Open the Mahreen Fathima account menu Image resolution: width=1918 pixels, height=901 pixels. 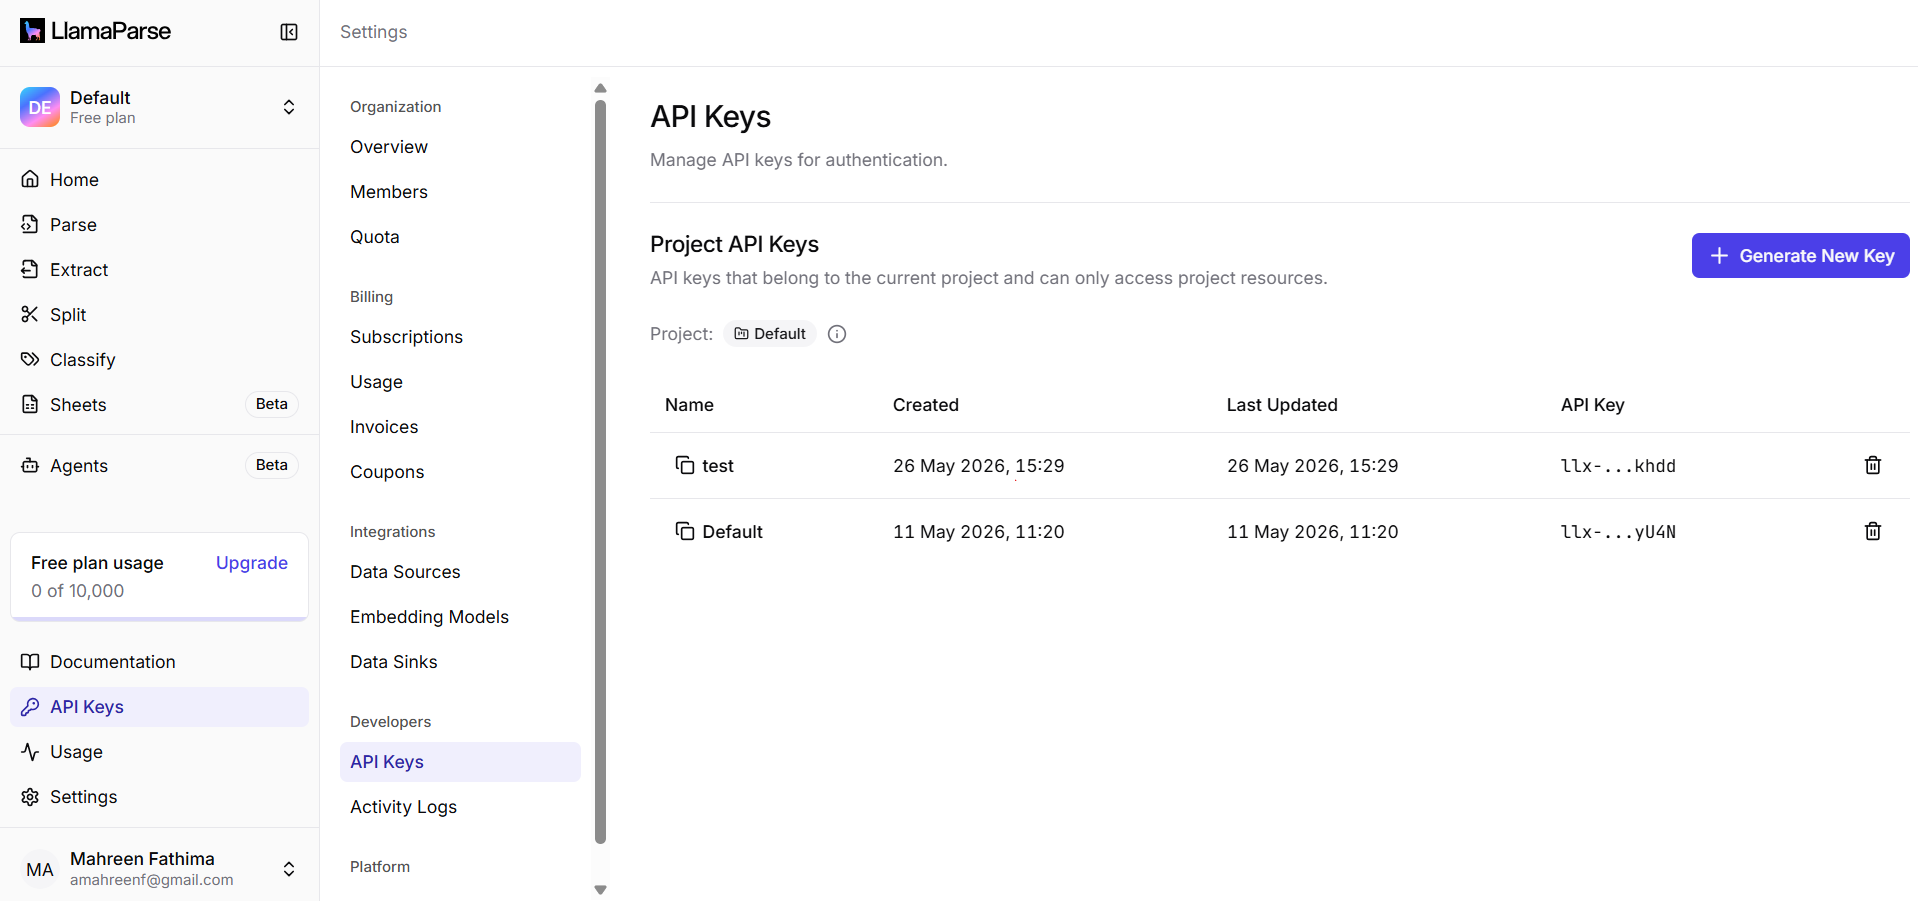[x=289, y=869]
